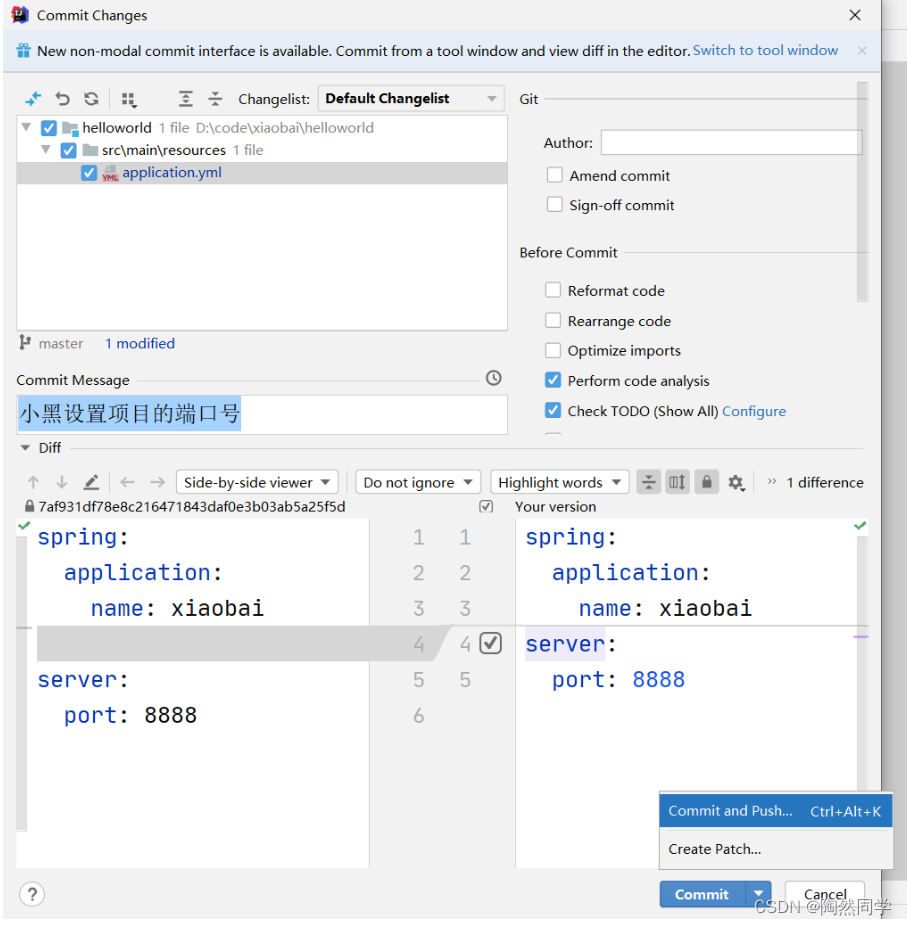The width and height of the screenshot is (907, 925).
Task: Open diff settings gear icon
Action: [737, 482]
